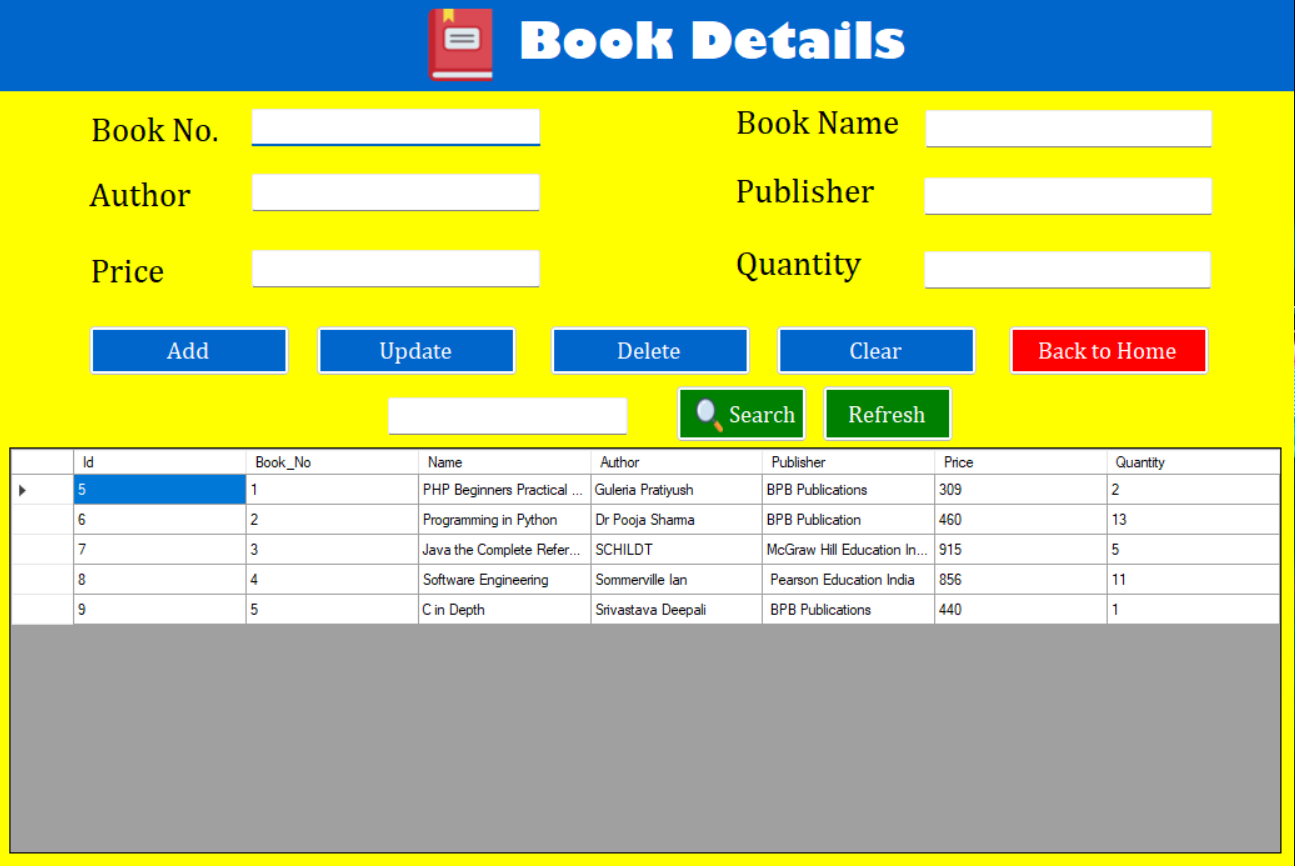Click the Name column header

point(503,462)
